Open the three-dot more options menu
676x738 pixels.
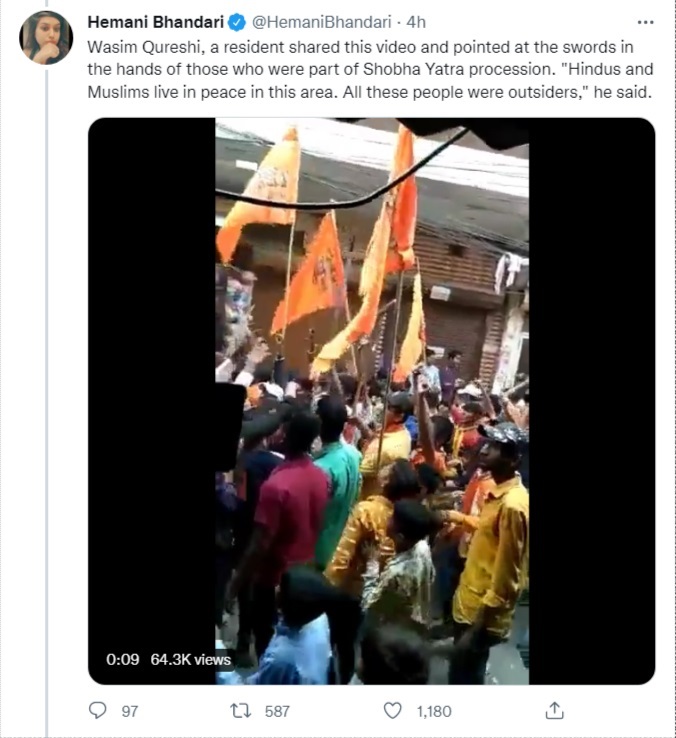[x=645, y=22]
